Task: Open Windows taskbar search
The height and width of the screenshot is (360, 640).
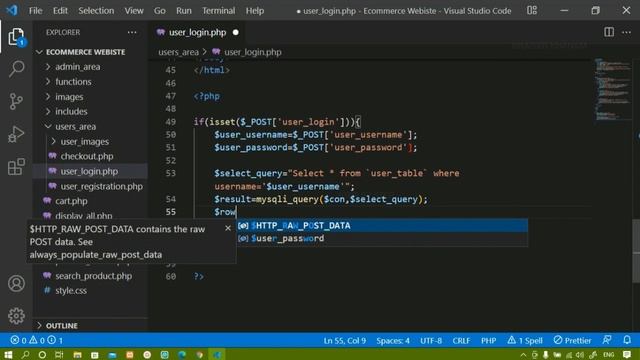Action: (x=25, y=355)
